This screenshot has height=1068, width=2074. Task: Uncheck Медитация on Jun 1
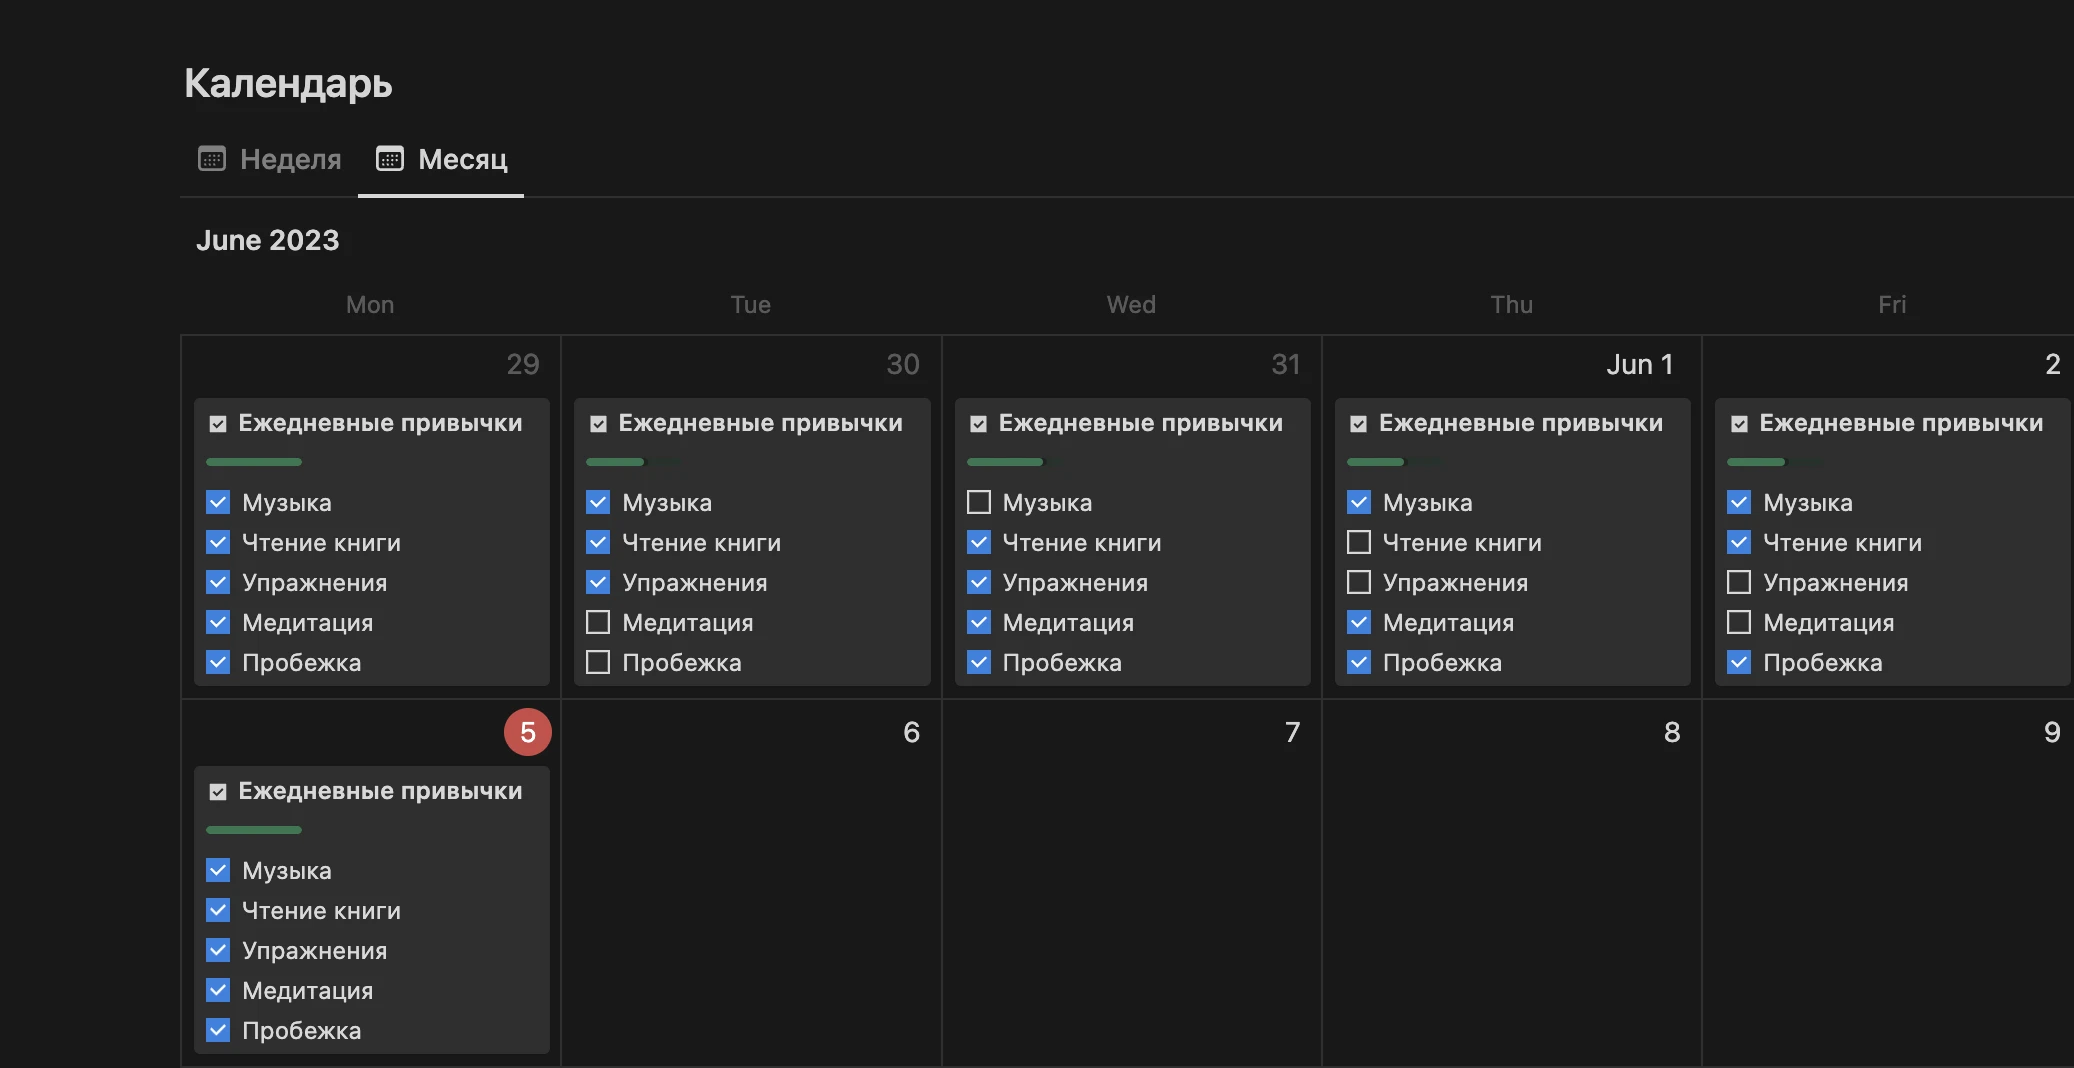coord(1359,622)
